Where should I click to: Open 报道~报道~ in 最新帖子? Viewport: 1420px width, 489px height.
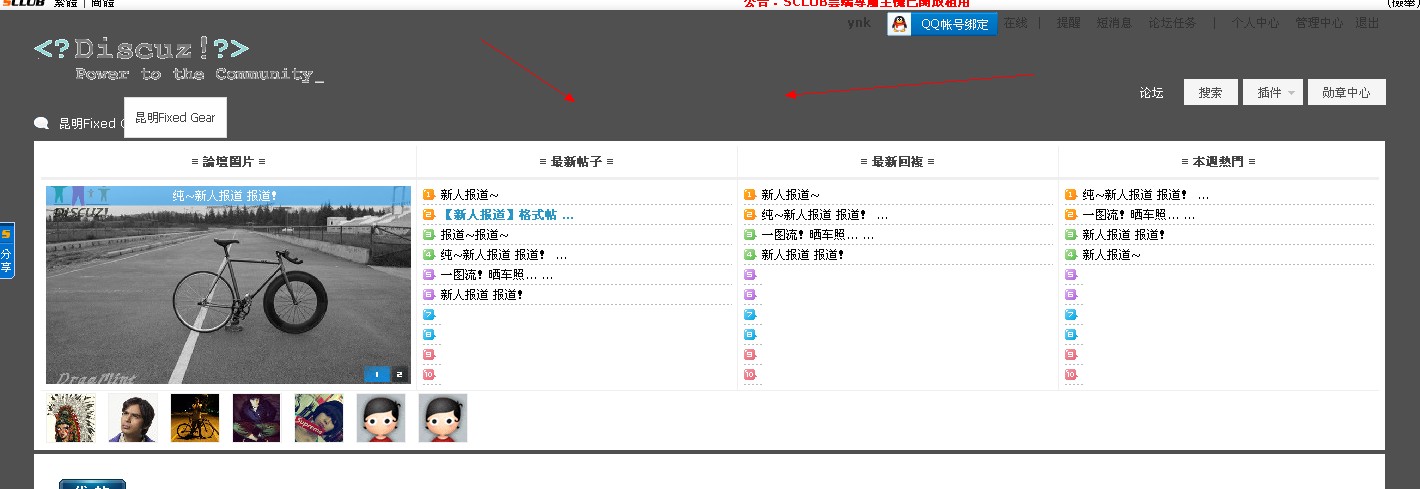(x=475, y=235)
